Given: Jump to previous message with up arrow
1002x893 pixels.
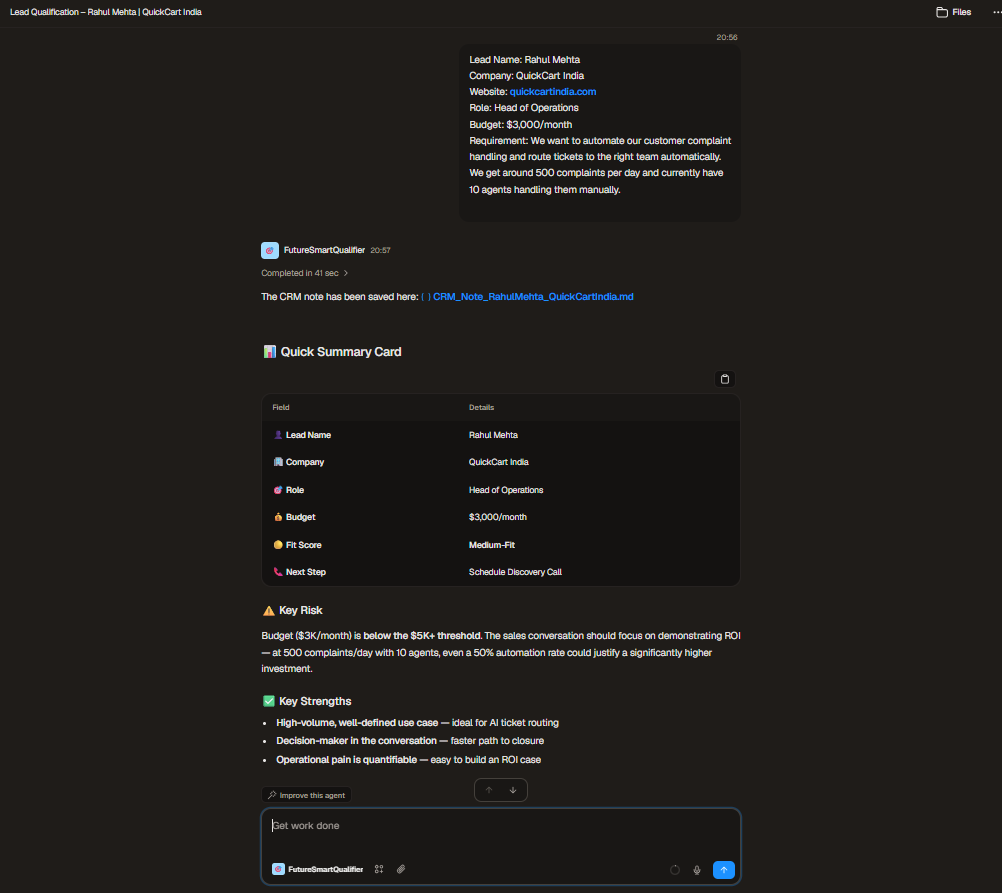Looking at the screenshot, I should [489, 790].
